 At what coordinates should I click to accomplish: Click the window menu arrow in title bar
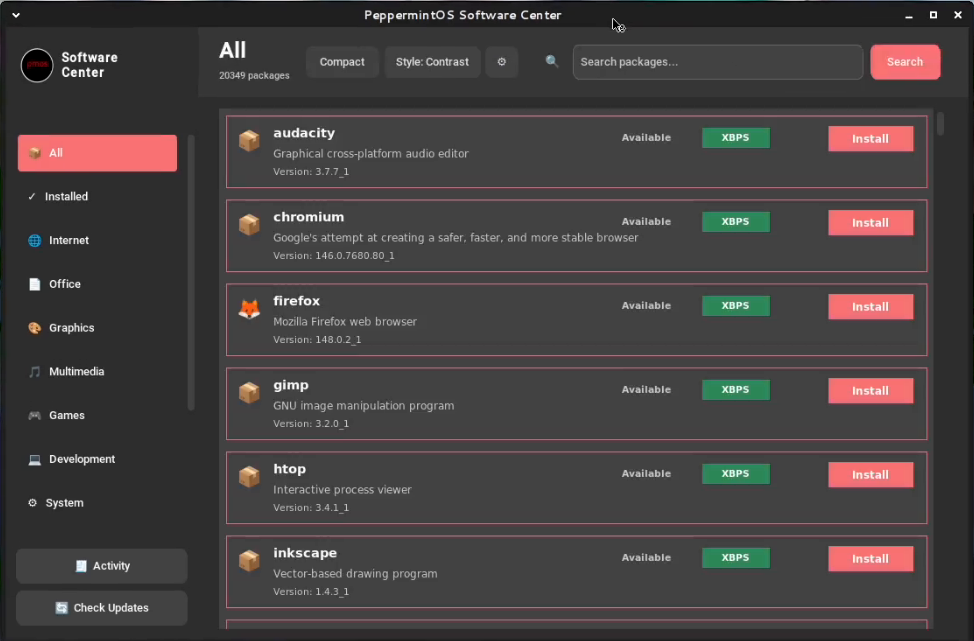15,15
